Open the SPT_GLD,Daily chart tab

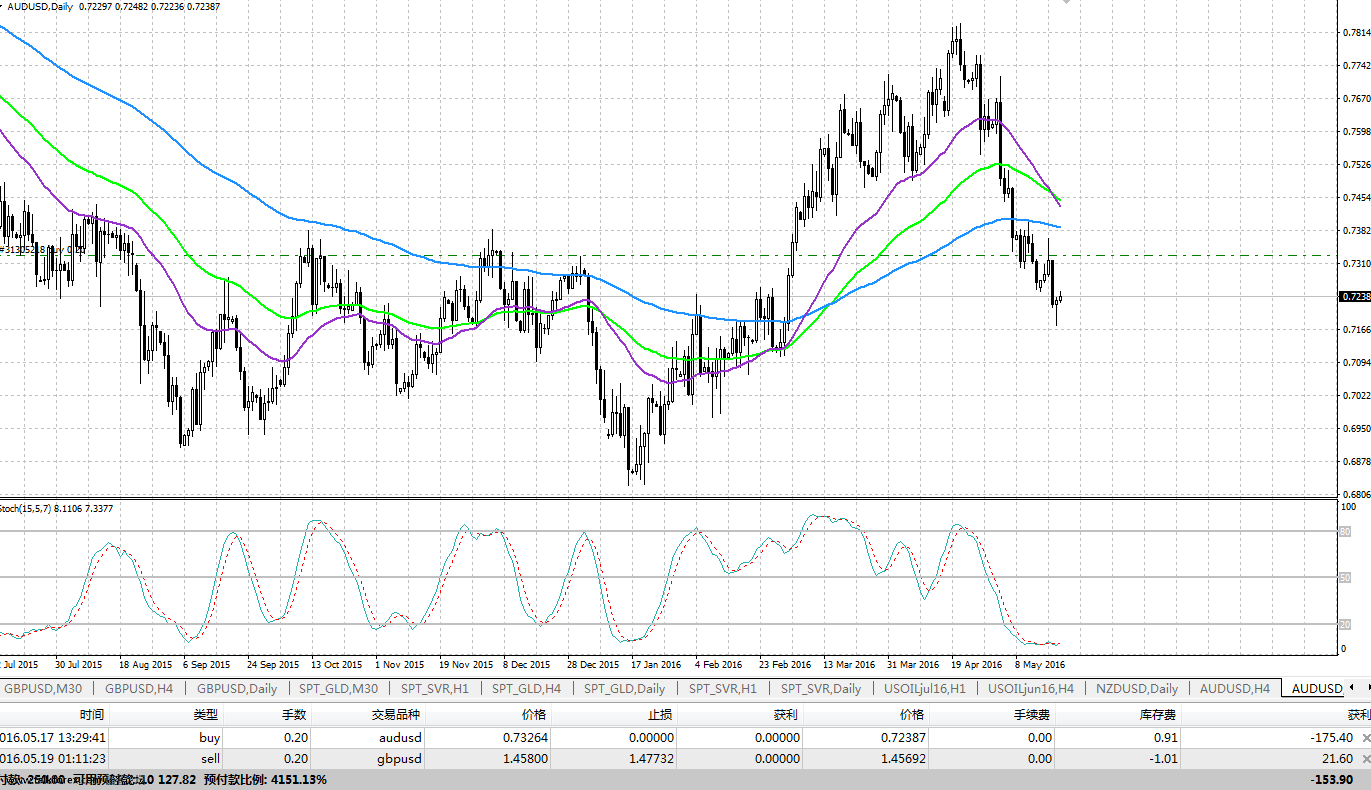point(625,688)
